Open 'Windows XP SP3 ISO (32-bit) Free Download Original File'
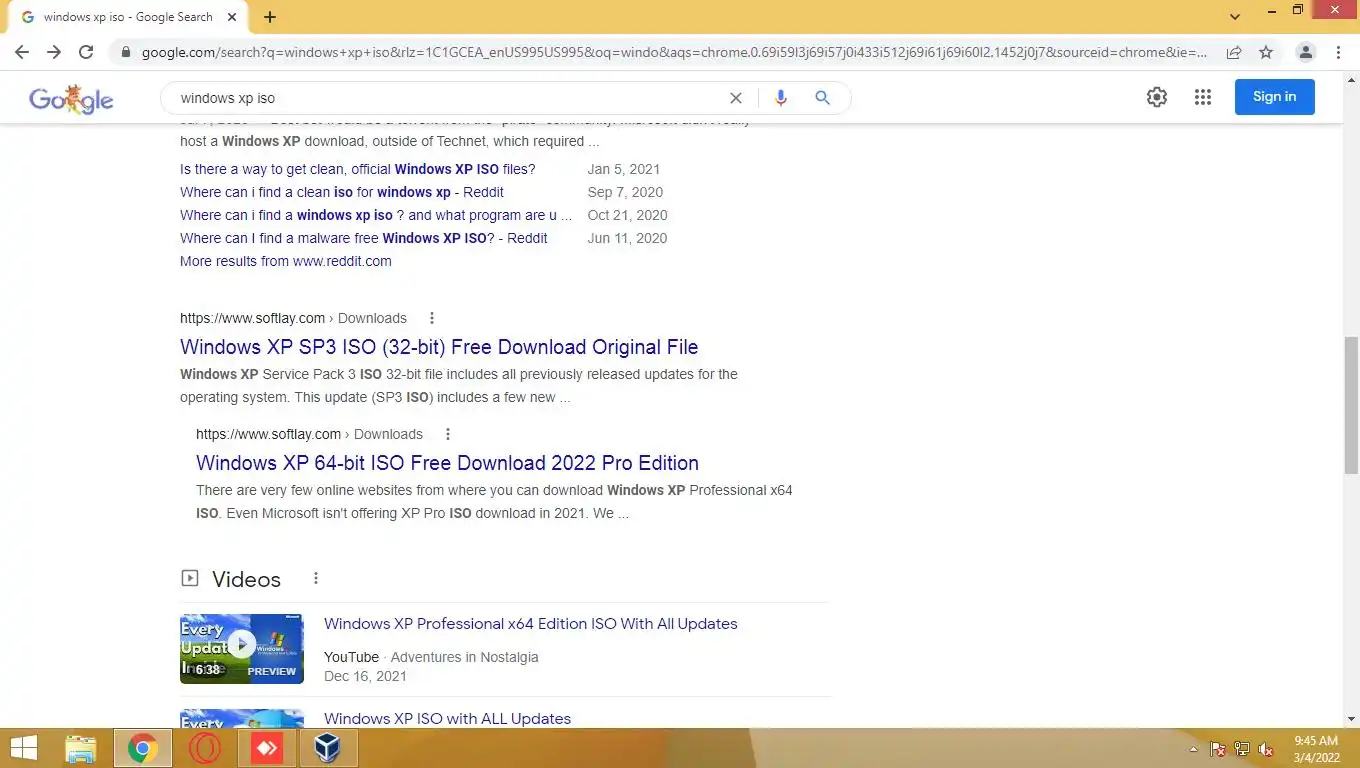 tap(439, 347)
